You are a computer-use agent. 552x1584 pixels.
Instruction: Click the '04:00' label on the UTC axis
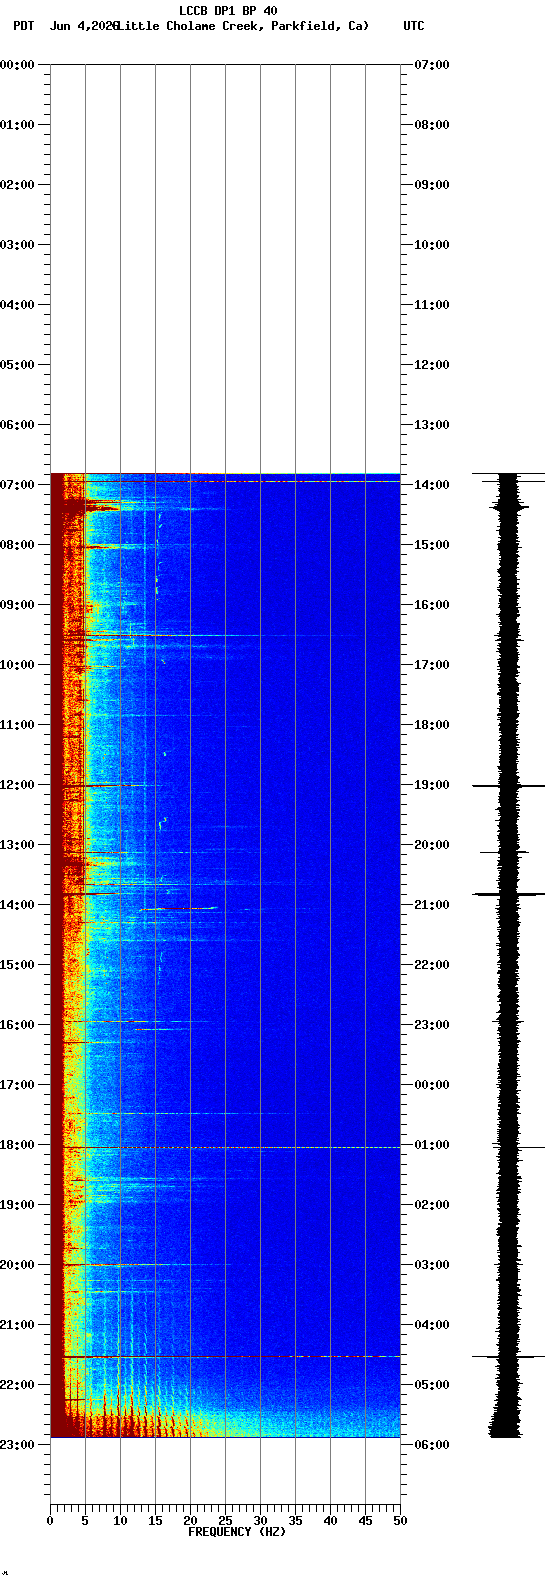point(432,1325)
